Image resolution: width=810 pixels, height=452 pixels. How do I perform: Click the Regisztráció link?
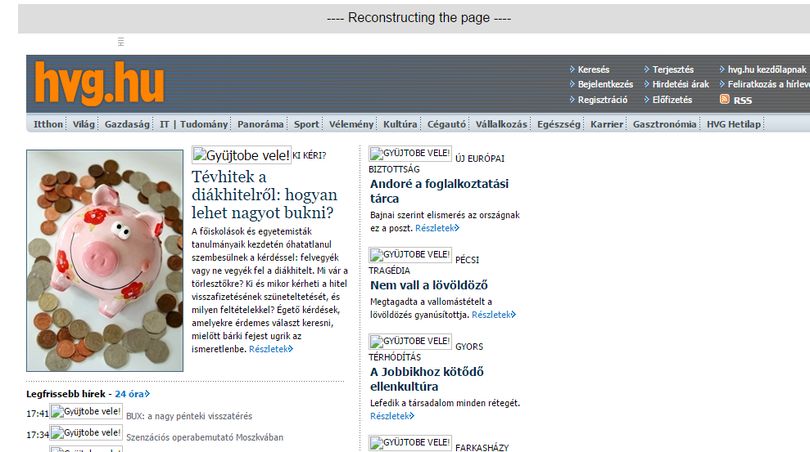tap(602, 100)
